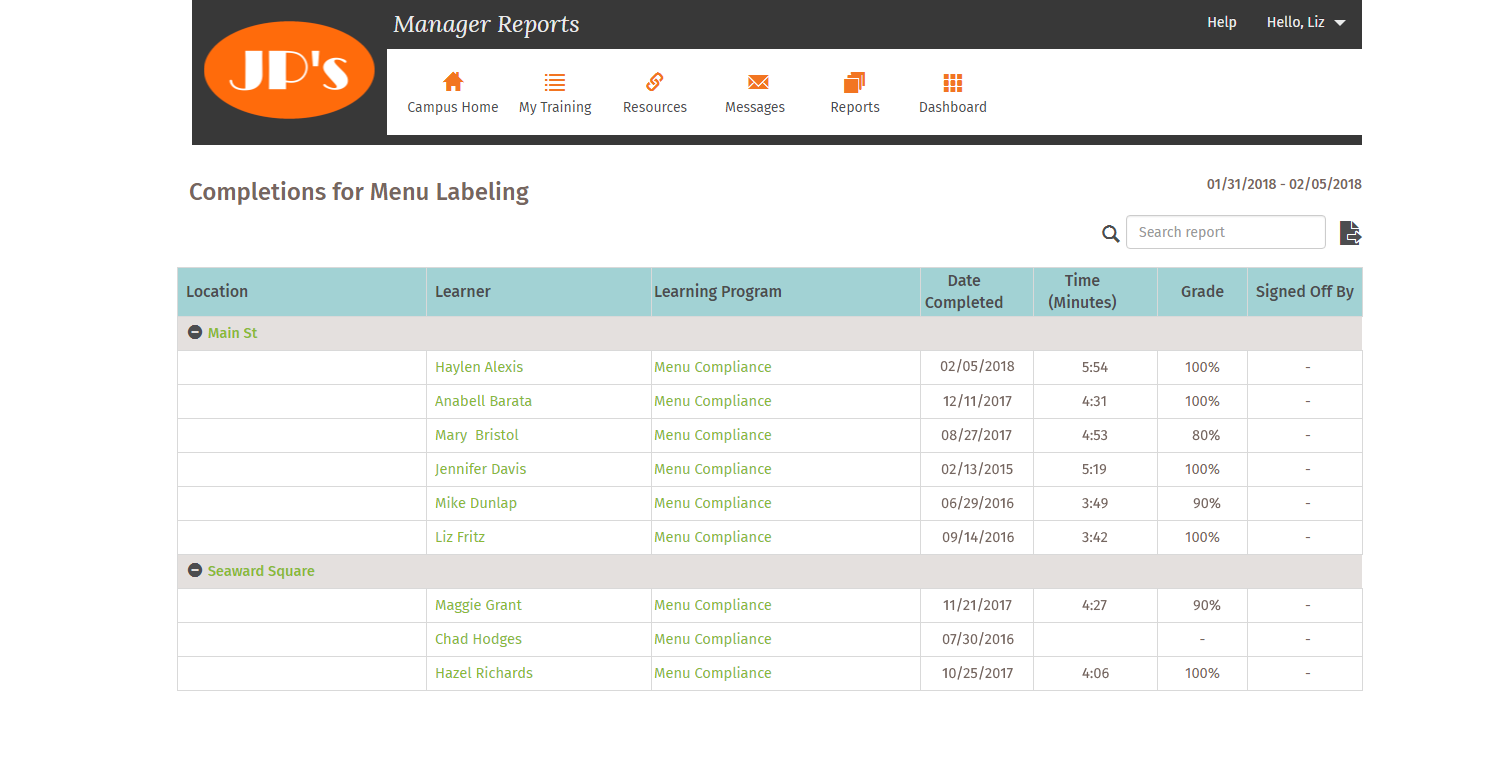
Task: Sort by Signed Off By header
Action: click(1305, 292)
